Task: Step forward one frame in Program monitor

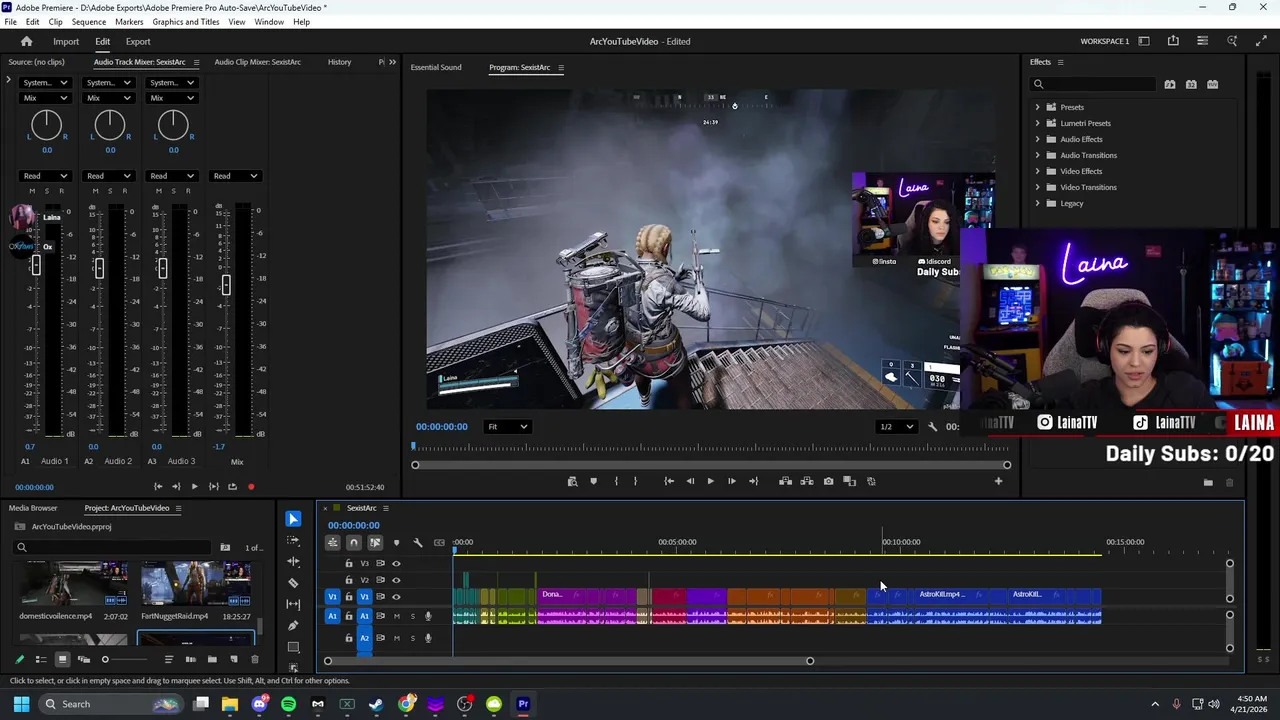Action: 732,482
